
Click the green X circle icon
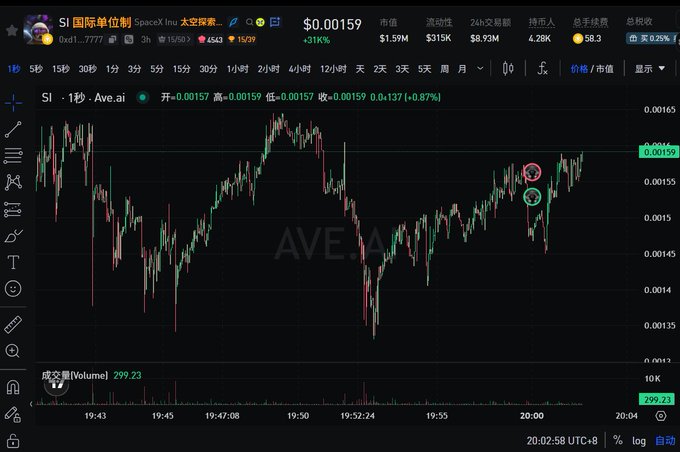260,22
